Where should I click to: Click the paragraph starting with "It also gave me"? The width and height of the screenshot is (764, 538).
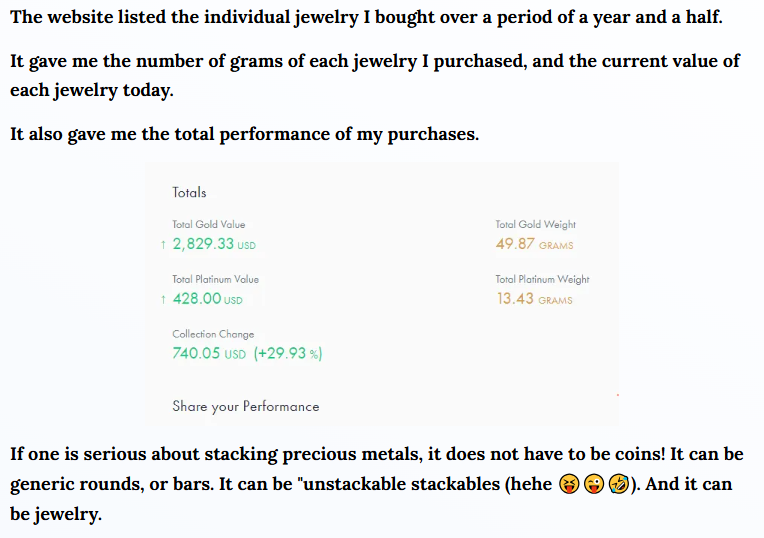pos(245,134)
